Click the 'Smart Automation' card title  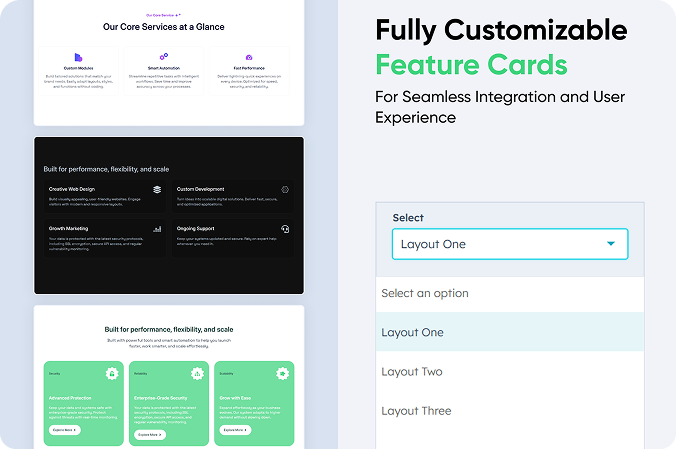(164, 68)
